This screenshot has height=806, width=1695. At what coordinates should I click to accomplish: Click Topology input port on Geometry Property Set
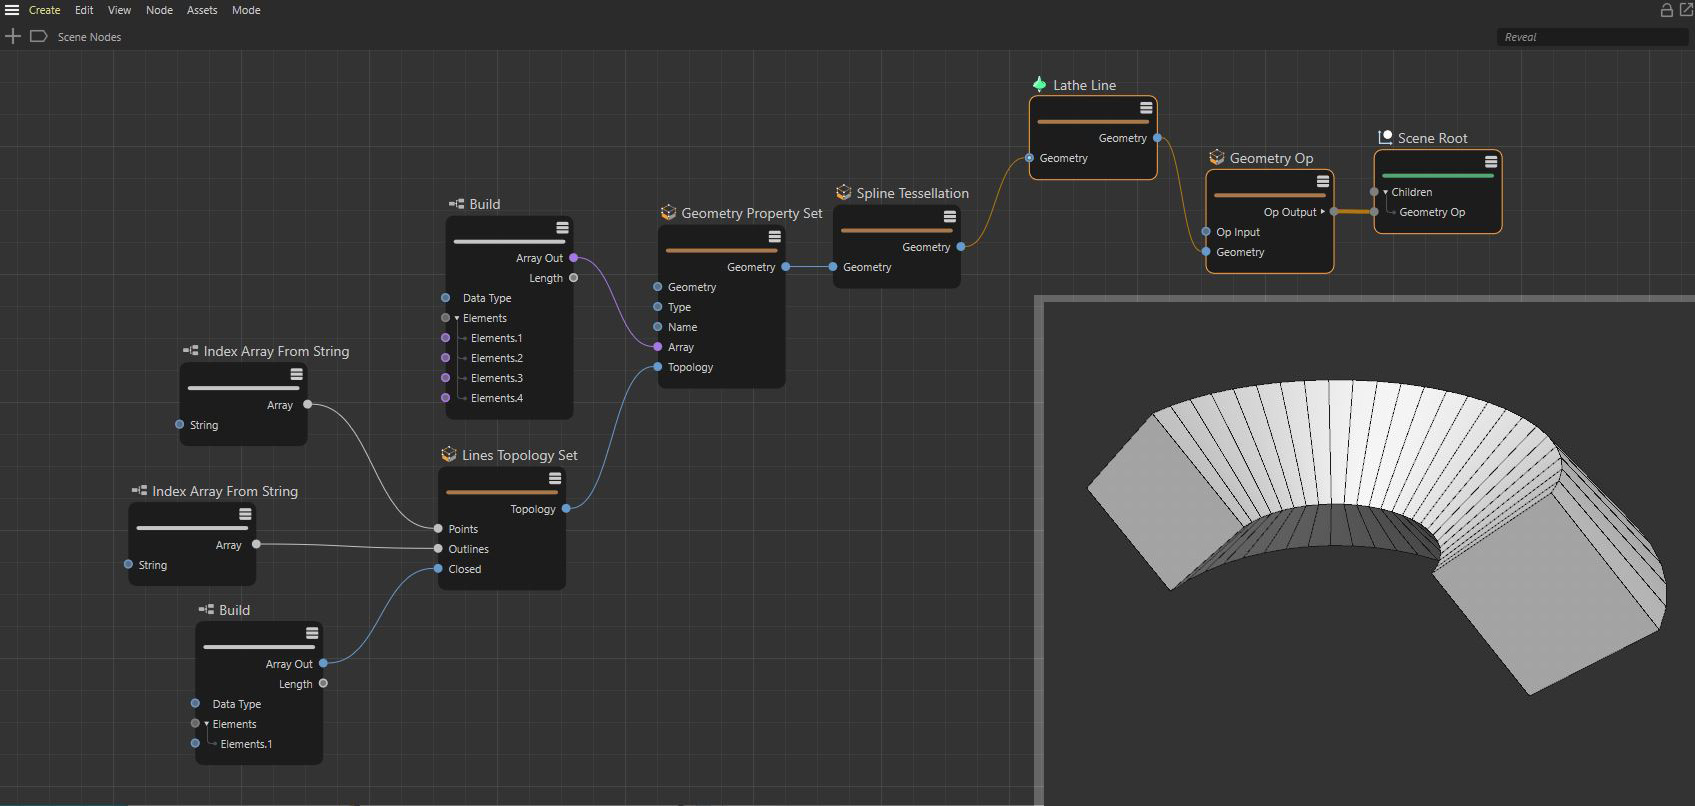pyautogui.click(x=657, y=367)
